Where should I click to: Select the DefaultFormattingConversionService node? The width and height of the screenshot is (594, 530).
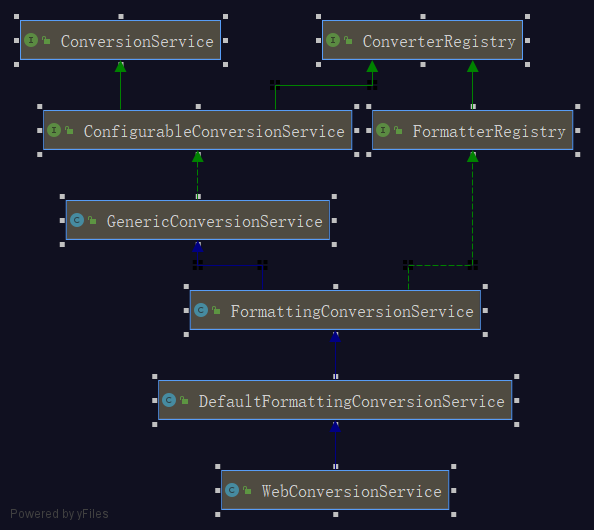point(335,400)
